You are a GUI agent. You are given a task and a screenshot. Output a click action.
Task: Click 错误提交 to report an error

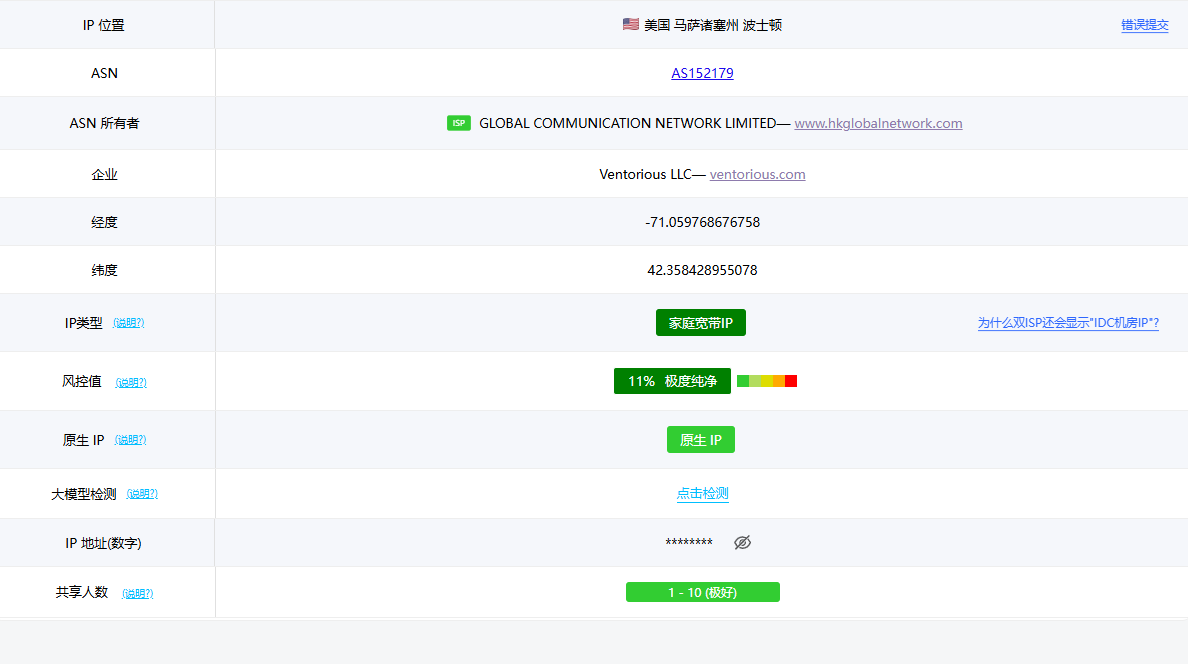point(1144,25)
